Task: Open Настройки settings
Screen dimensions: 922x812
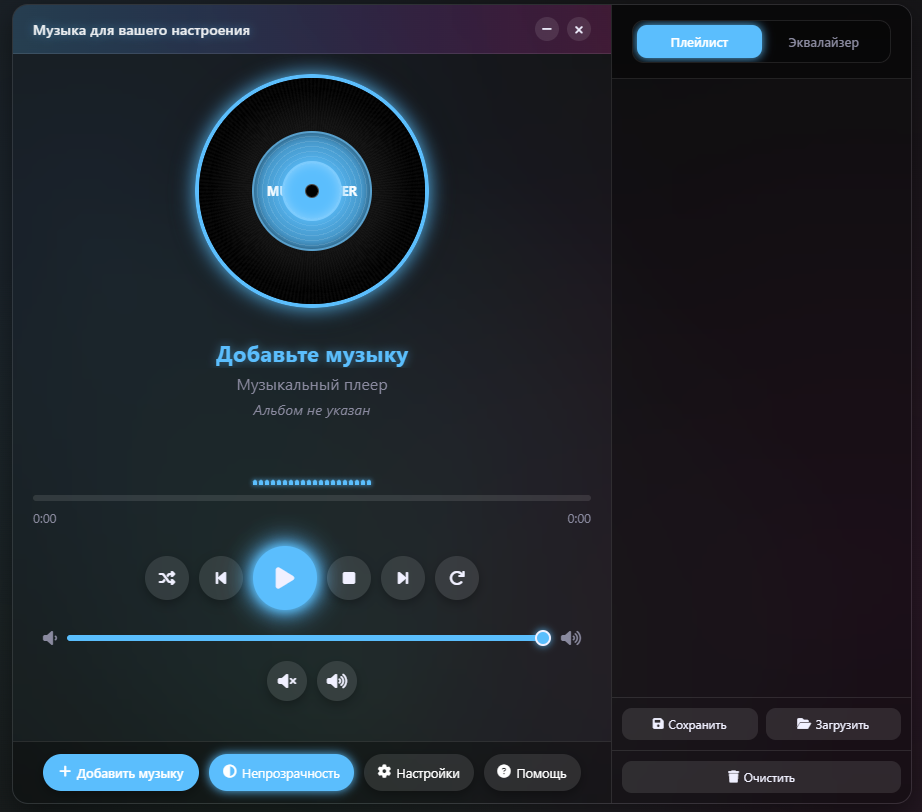Action: coord(418,773)
